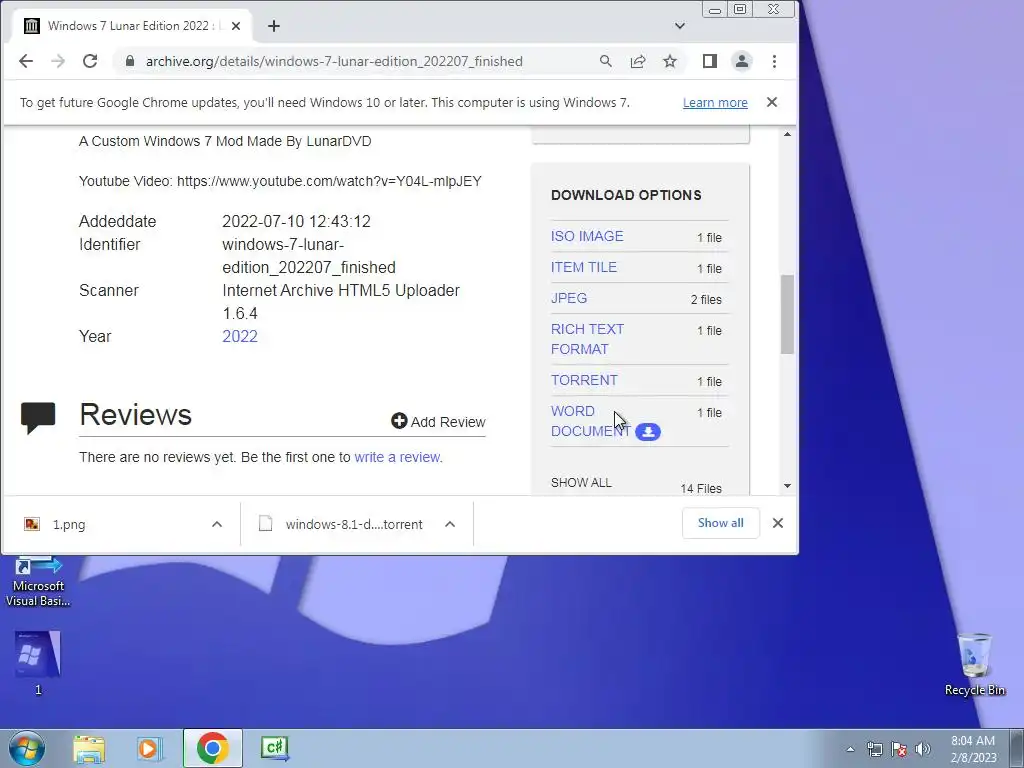Click the network tray icon

(874, 749)
